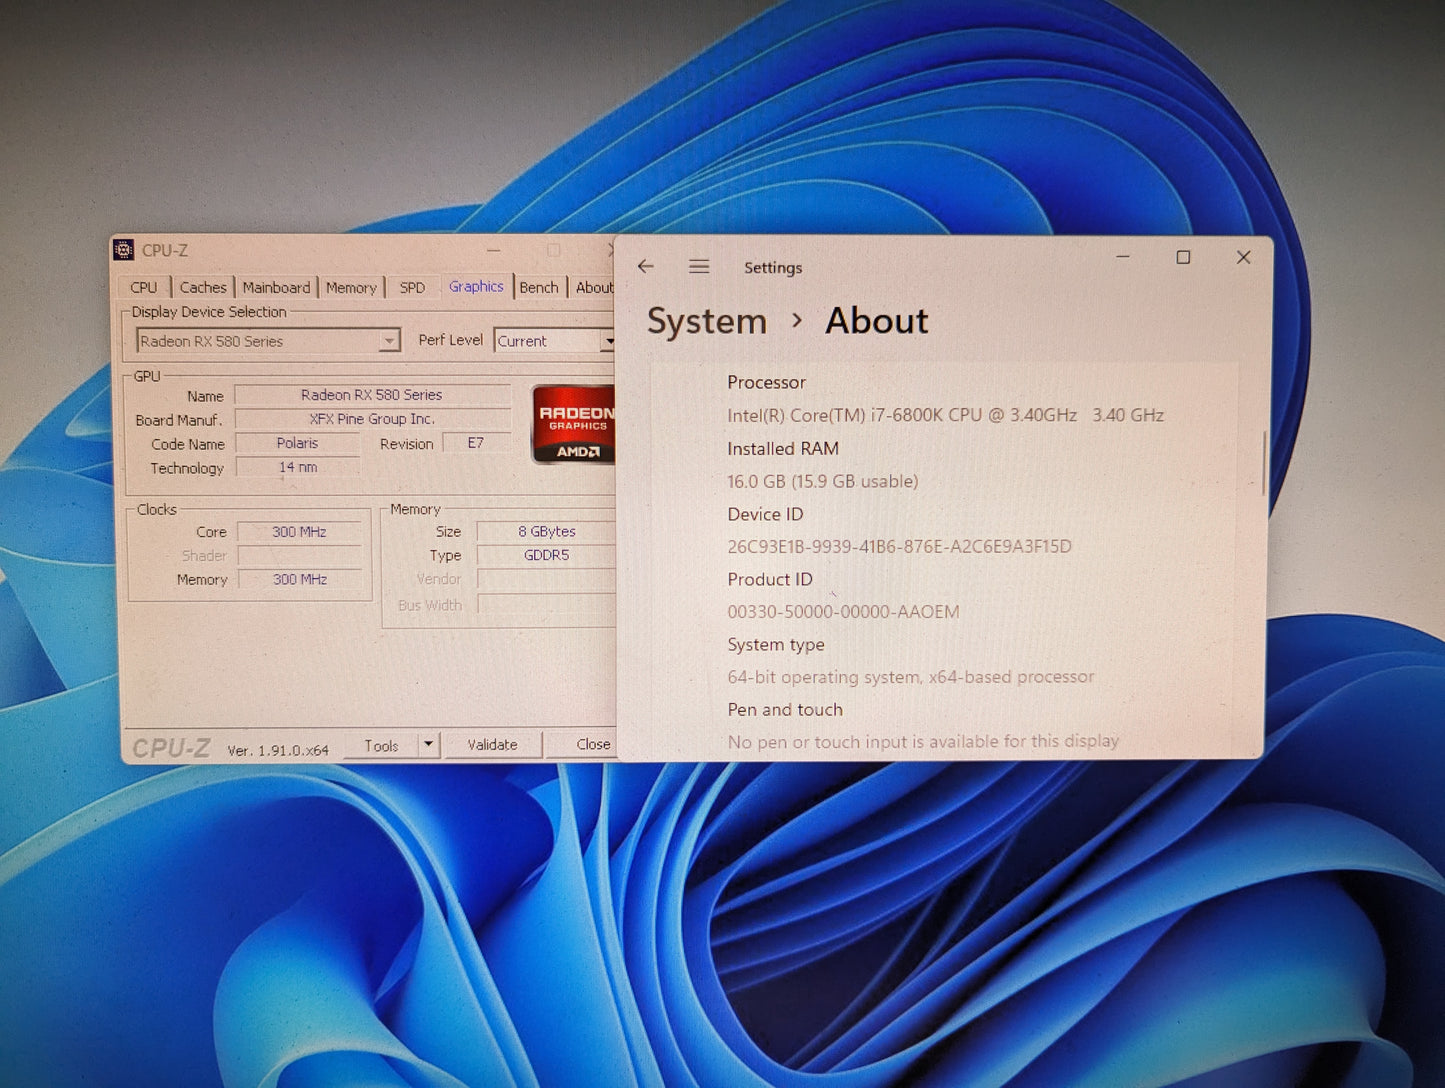Select the Graphics tab in CPU-Z
Image resolution: width=1445 pixels, height=1088 pixels.
pyautogui.click(x=476, y=286)
